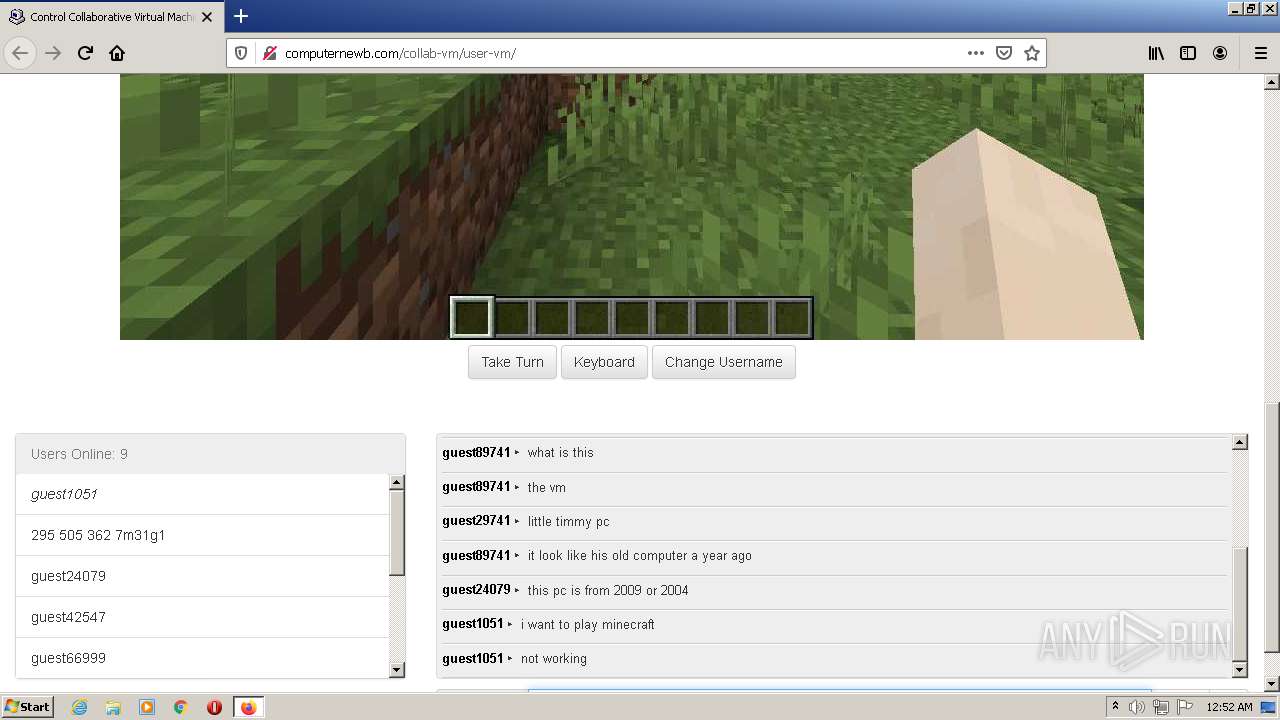
Task: Open the Firefox hamburger menu
Action: (1260, 53)
